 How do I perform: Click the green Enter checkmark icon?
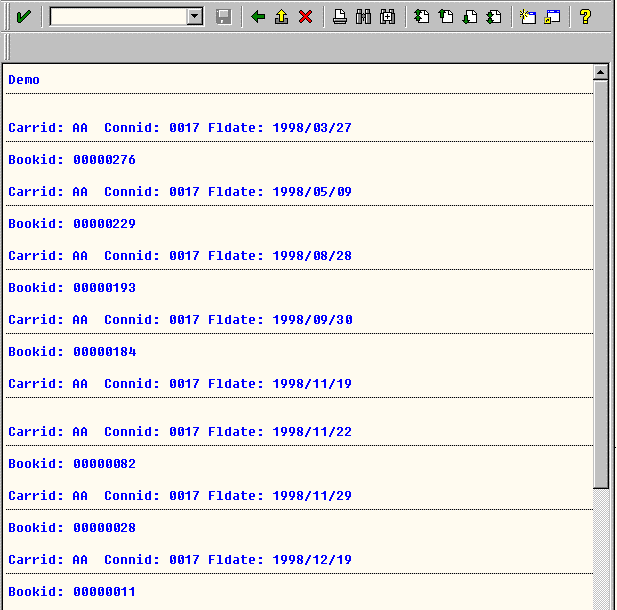[23, 17]
